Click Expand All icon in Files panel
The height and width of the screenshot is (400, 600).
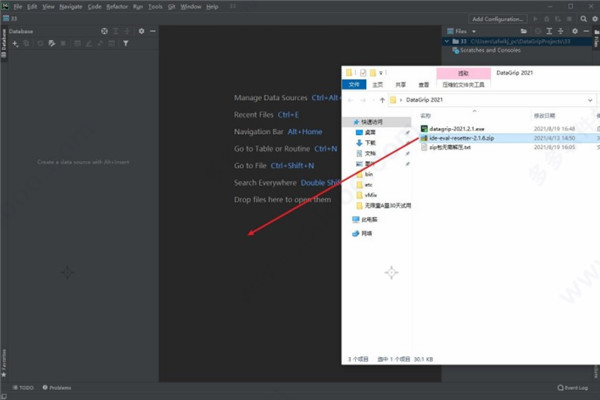(549, 31)
